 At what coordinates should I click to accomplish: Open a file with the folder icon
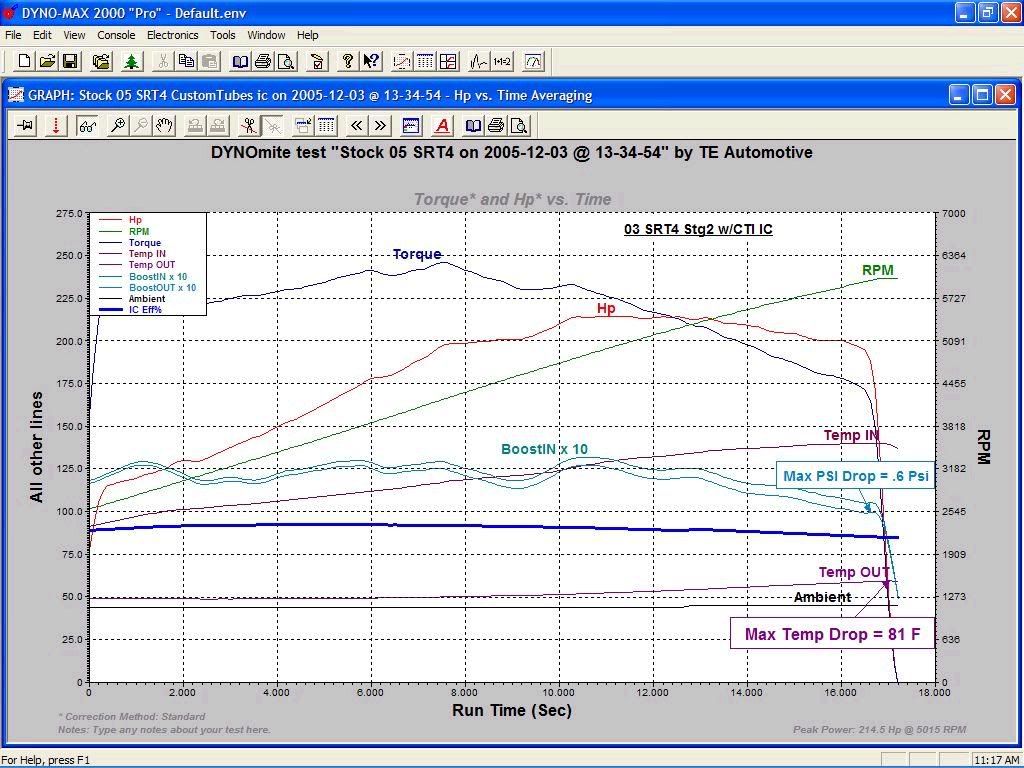click(x=47, y=61)
